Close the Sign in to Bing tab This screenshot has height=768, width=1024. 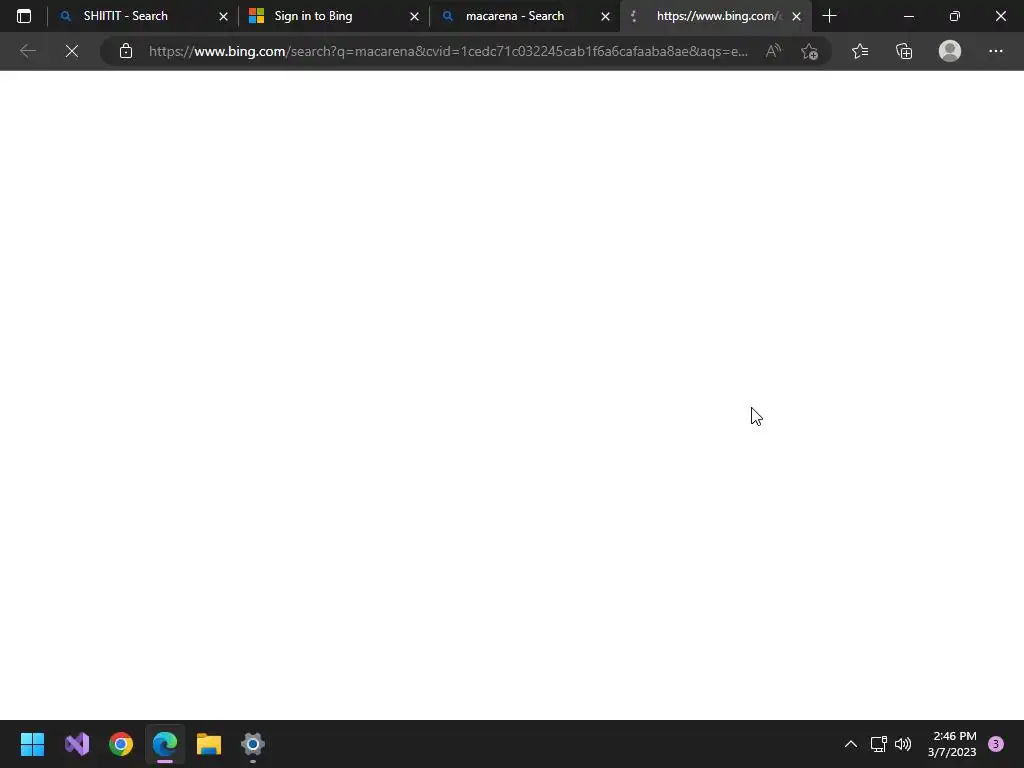(414, 16)
